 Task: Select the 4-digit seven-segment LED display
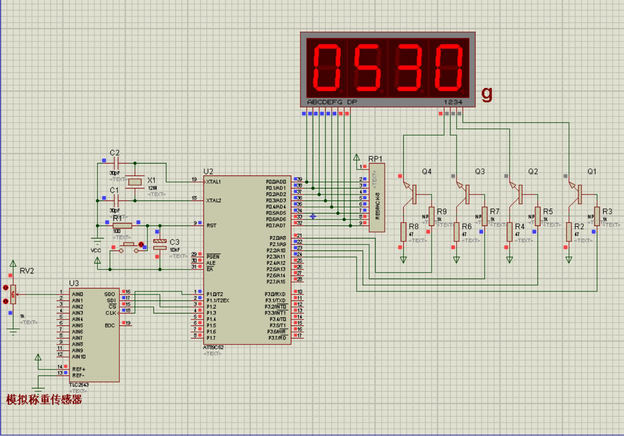click(388, 70)
